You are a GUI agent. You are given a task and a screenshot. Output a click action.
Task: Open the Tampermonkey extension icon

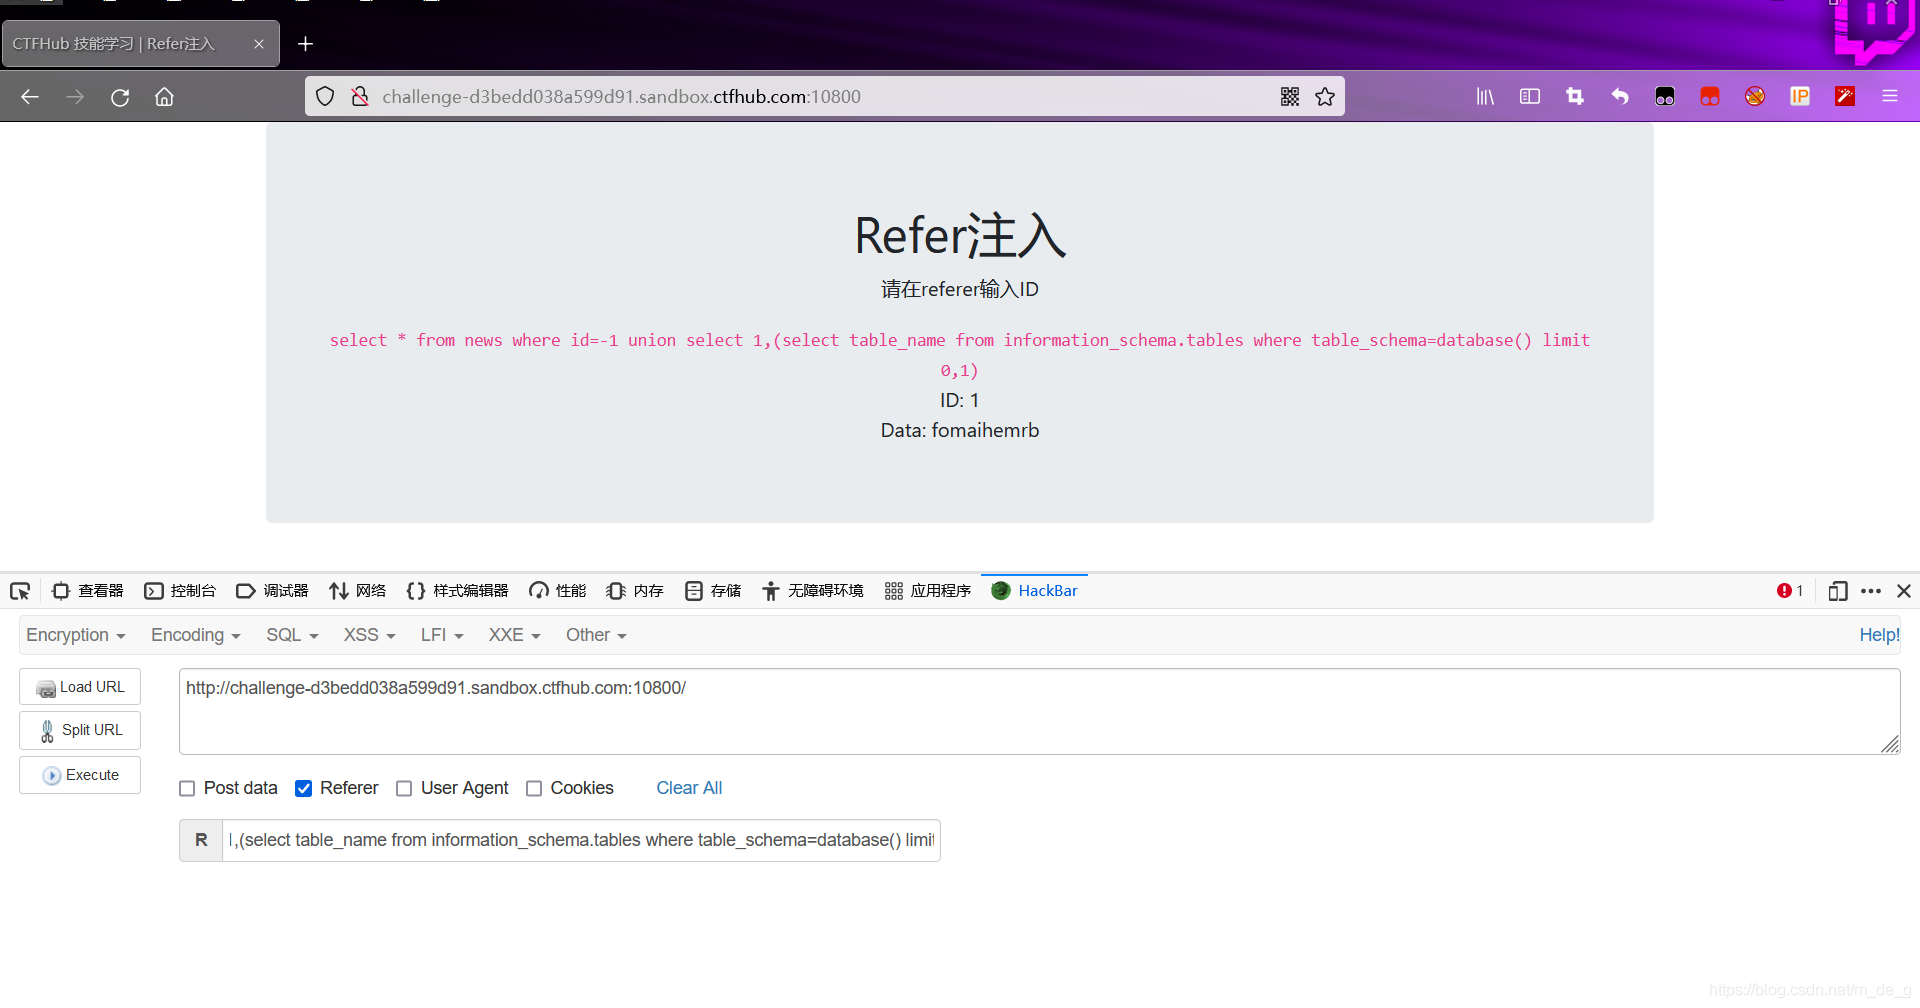tap(1665, 96)
